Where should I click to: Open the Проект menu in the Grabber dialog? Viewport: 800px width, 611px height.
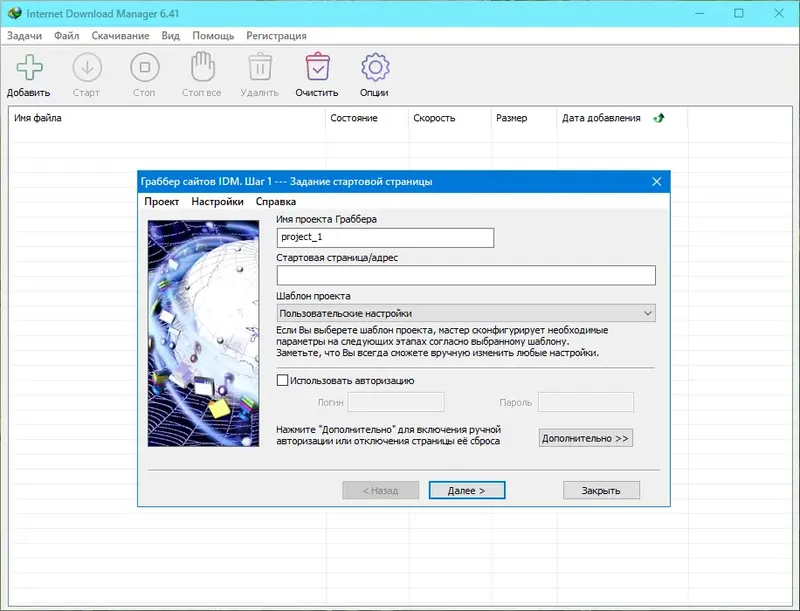tap(164, 201)
